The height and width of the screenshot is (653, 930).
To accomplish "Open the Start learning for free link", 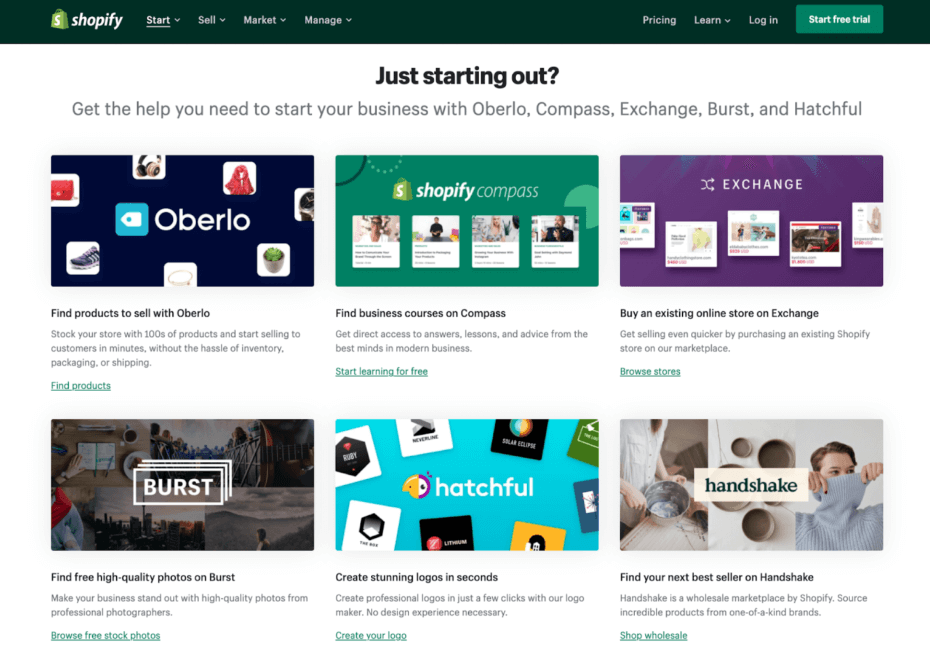I will click(x=381, y=371).
